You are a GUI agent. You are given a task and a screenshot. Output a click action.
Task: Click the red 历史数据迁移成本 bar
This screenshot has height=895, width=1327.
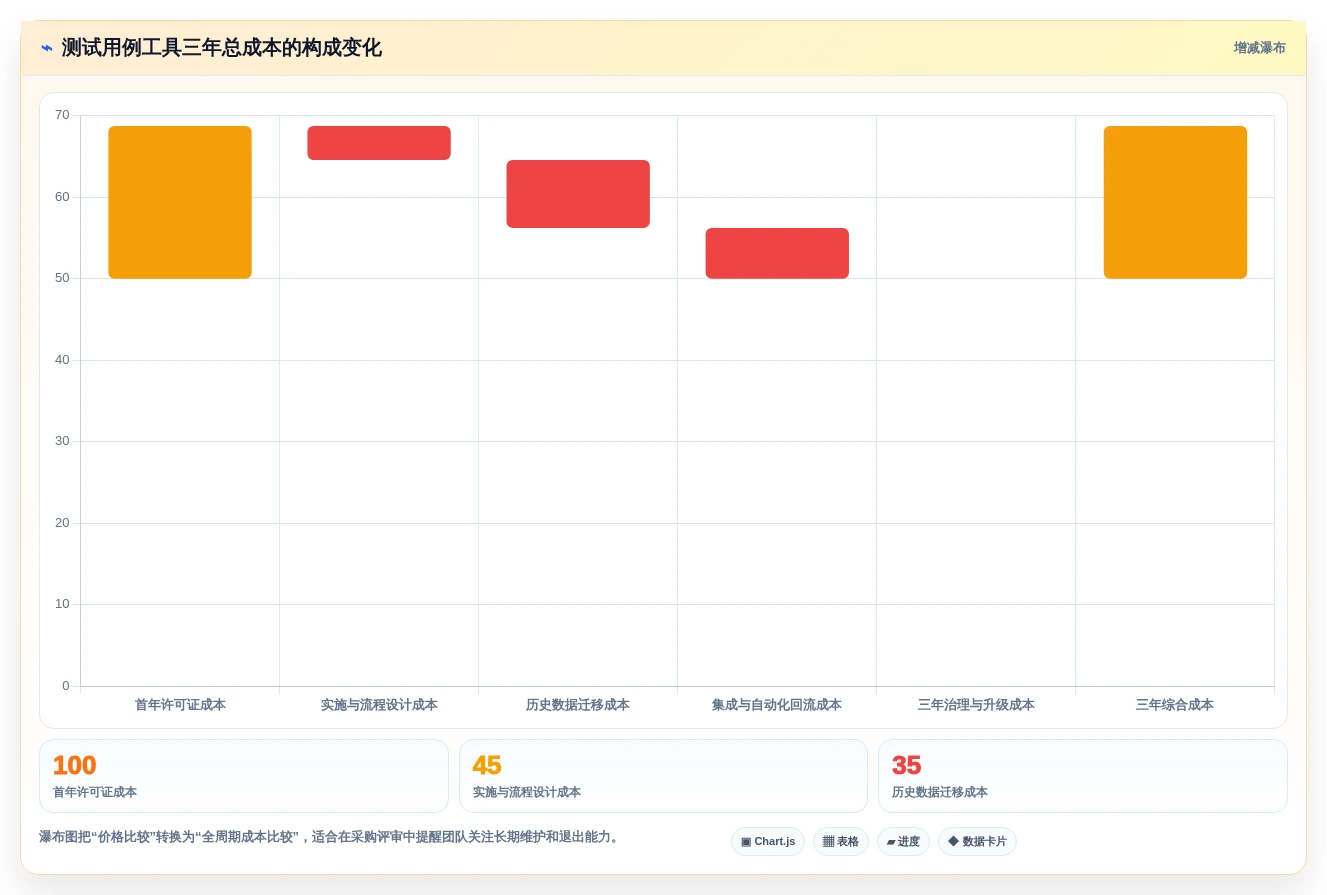(578, 194)
